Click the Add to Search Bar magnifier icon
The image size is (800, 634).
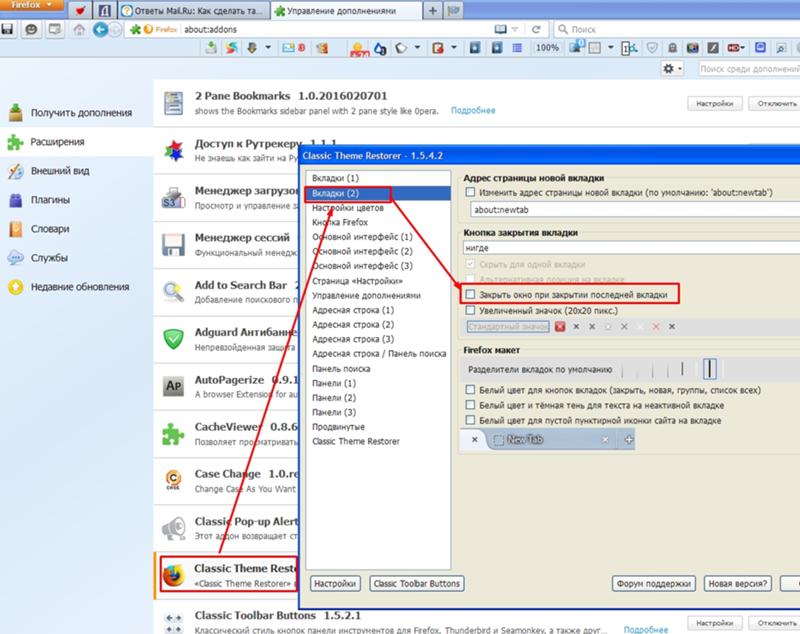pyautogui.click(x=173, y=292)
